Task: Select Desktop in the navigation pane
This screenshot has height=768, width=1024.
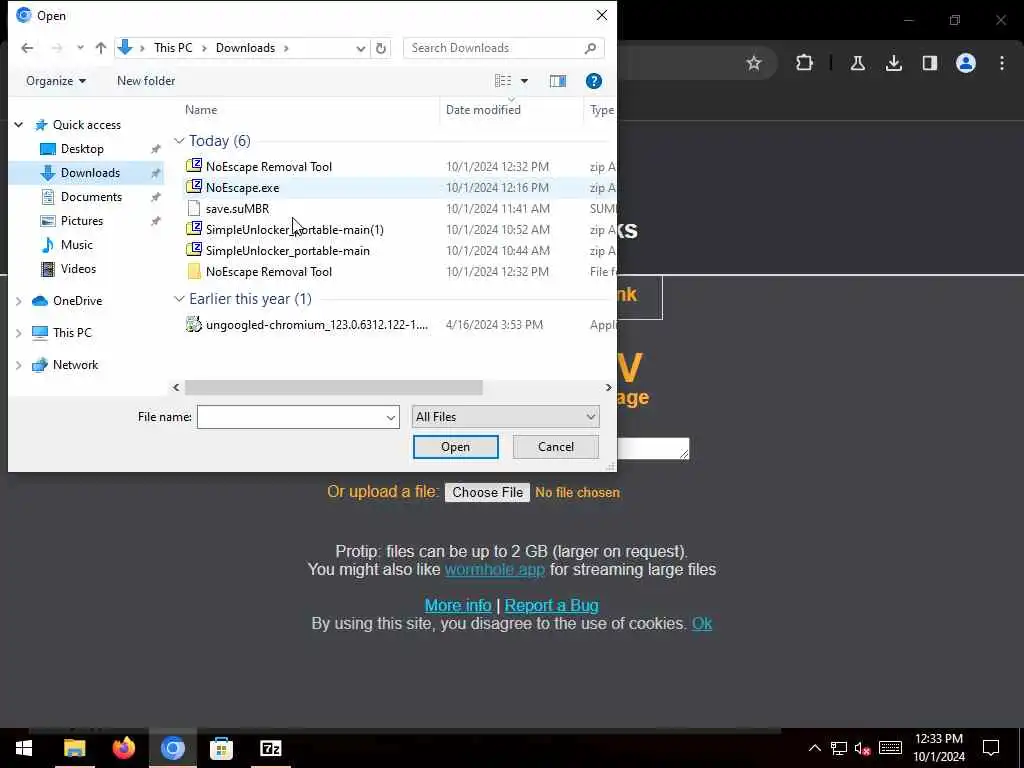Action: point(82,149)
